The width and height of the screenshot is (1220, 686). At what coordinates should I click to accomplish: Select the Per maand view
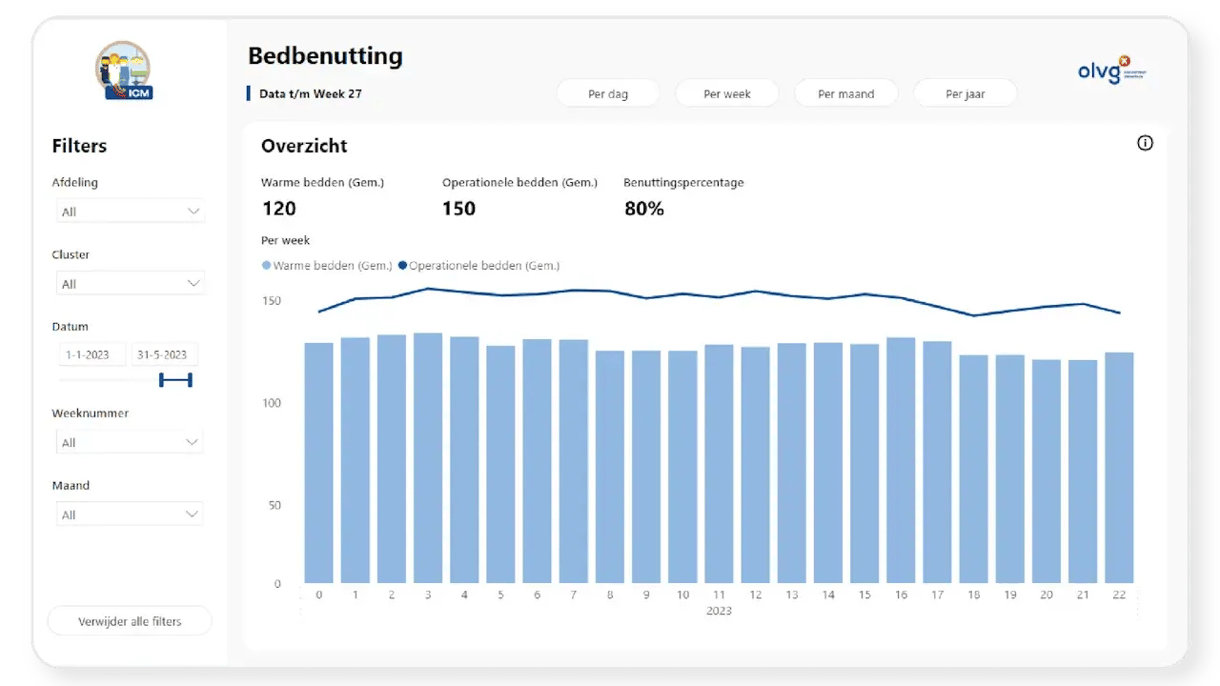(x=846, y=94)
